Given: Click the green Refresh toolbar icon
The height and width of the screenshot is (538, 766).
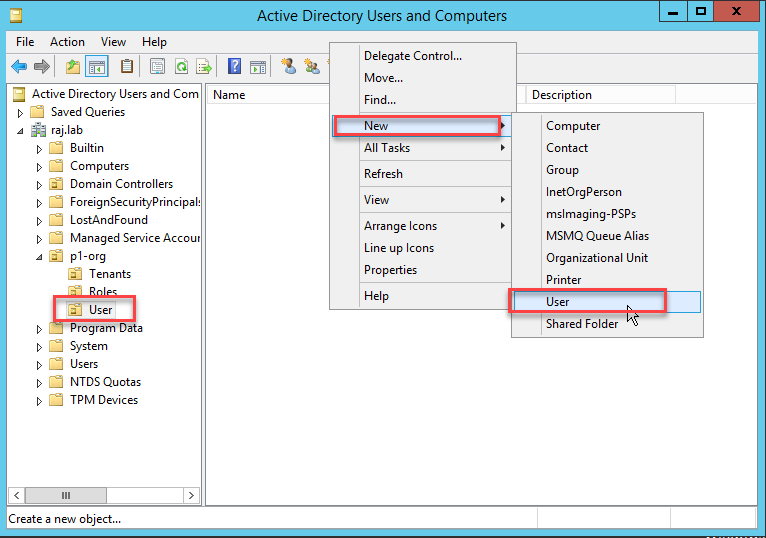Looking at the screenshot, I should pos(182,66).
